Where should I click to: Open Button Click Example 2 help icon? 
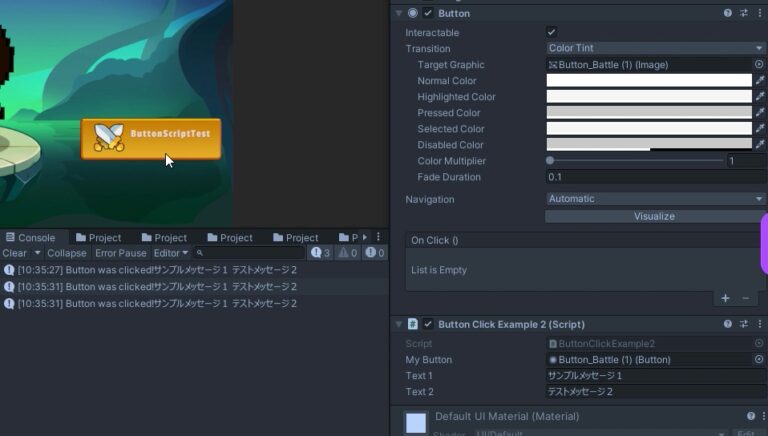(727, 324)
